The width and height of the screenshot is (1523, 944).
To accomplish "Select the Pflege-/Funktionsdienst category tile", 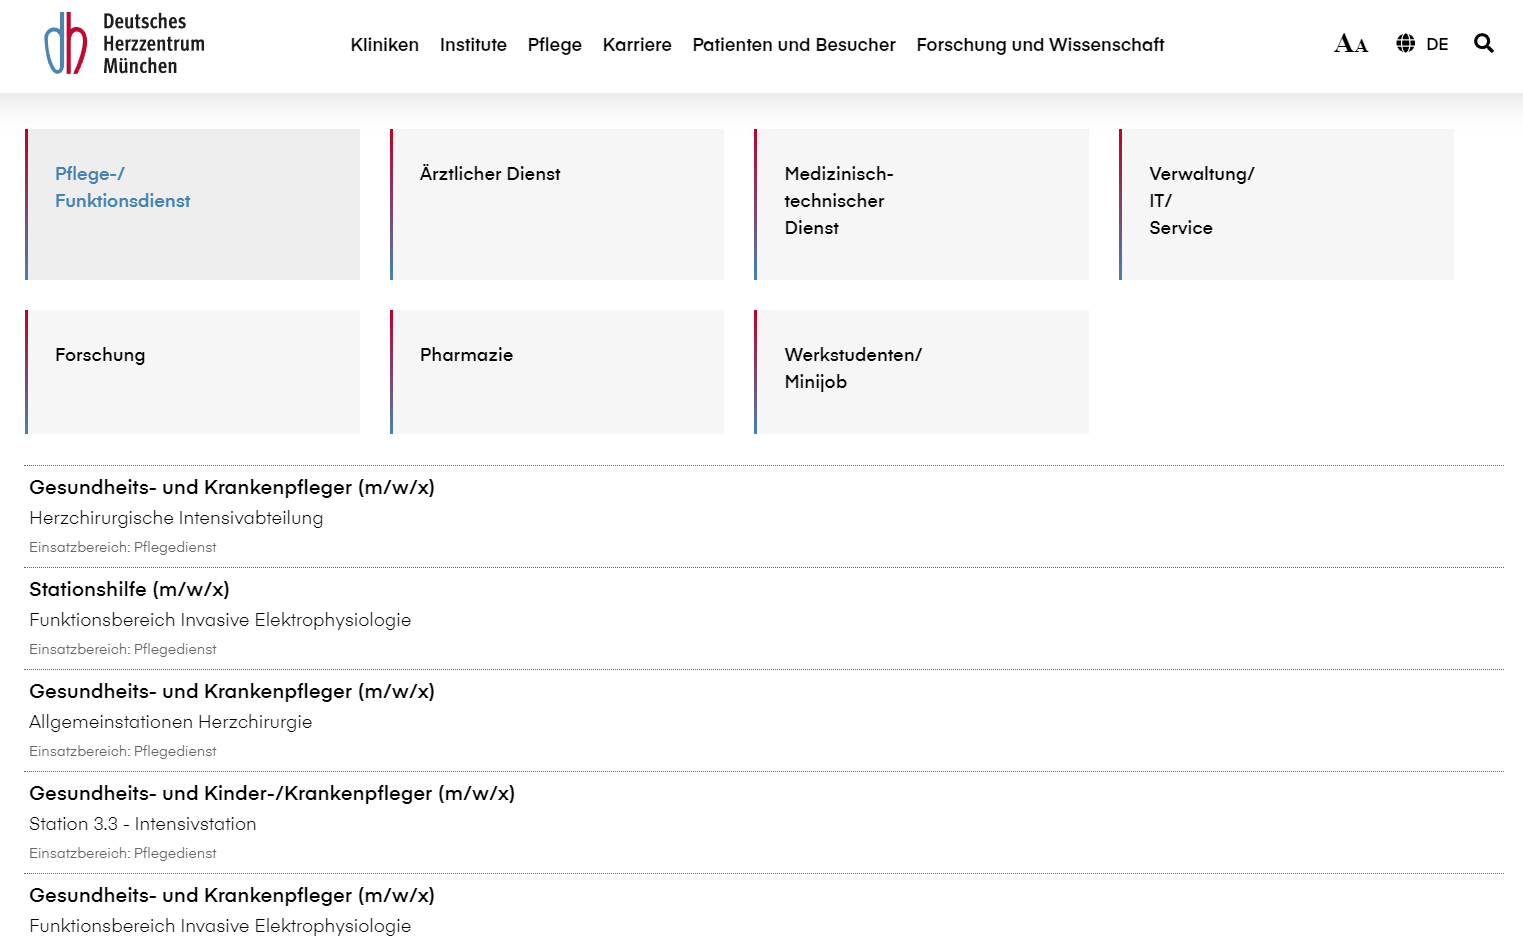I will (x=193, y=204).
